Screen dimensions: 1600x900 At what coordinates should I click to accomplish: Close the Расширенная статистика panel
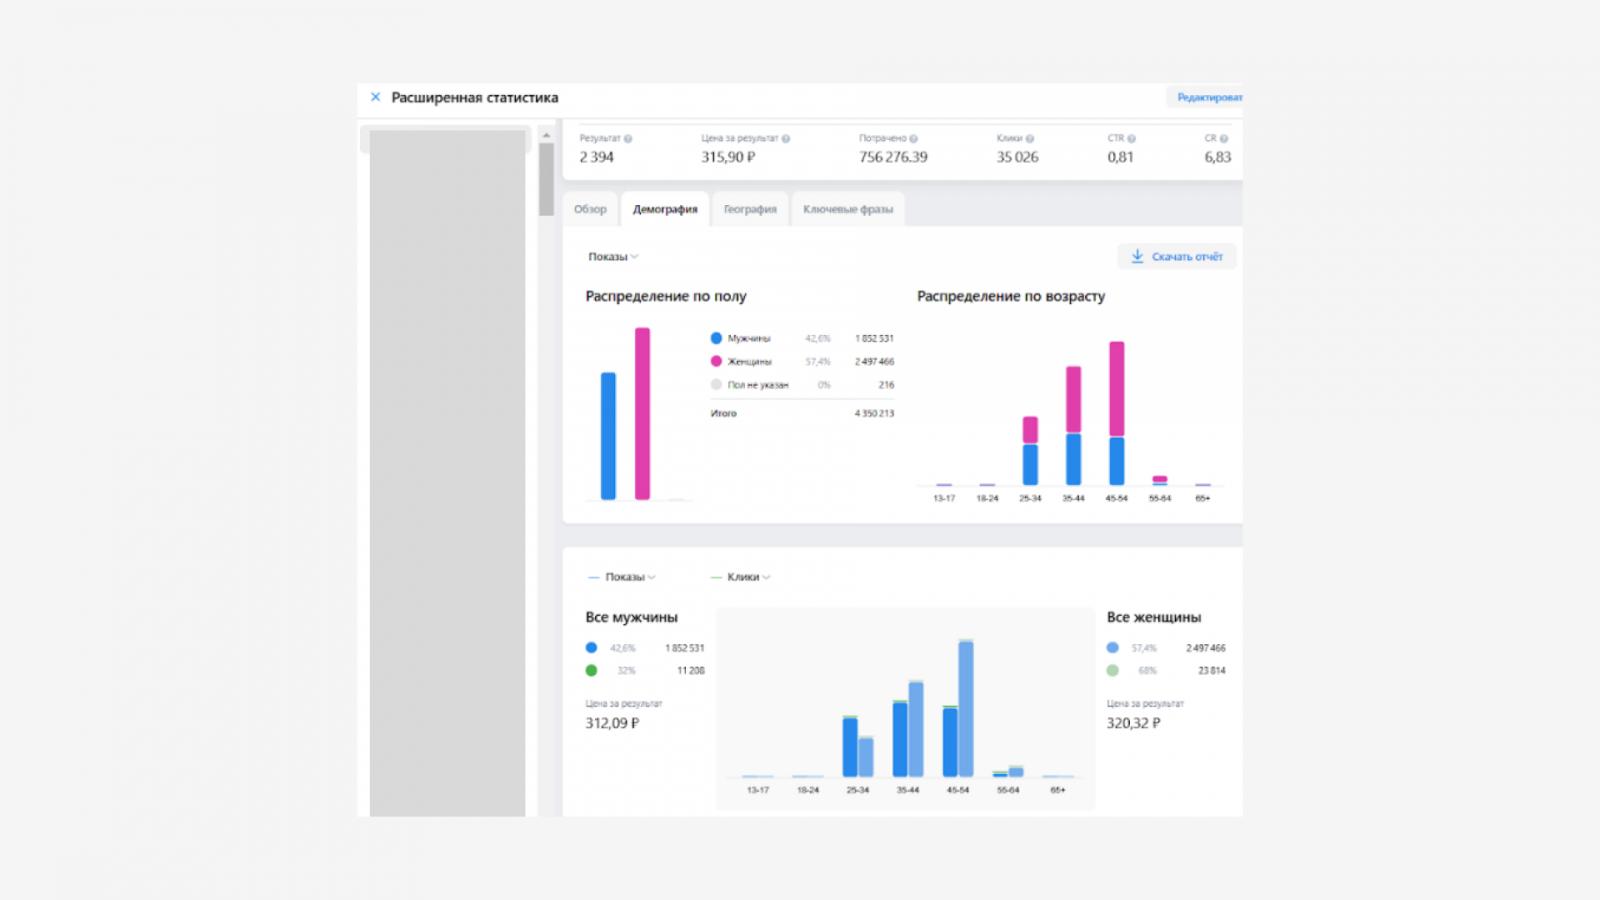pyautogui.click(x=375, y=97)
